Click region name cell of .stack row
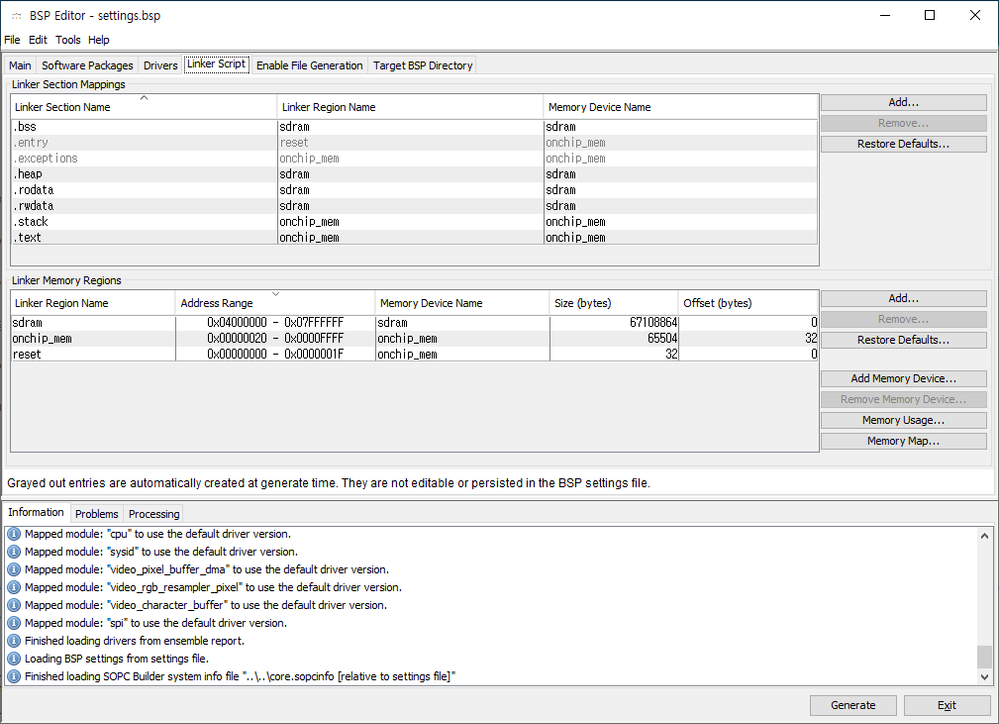This screenshot has height=724, width=999. point(410,222)
